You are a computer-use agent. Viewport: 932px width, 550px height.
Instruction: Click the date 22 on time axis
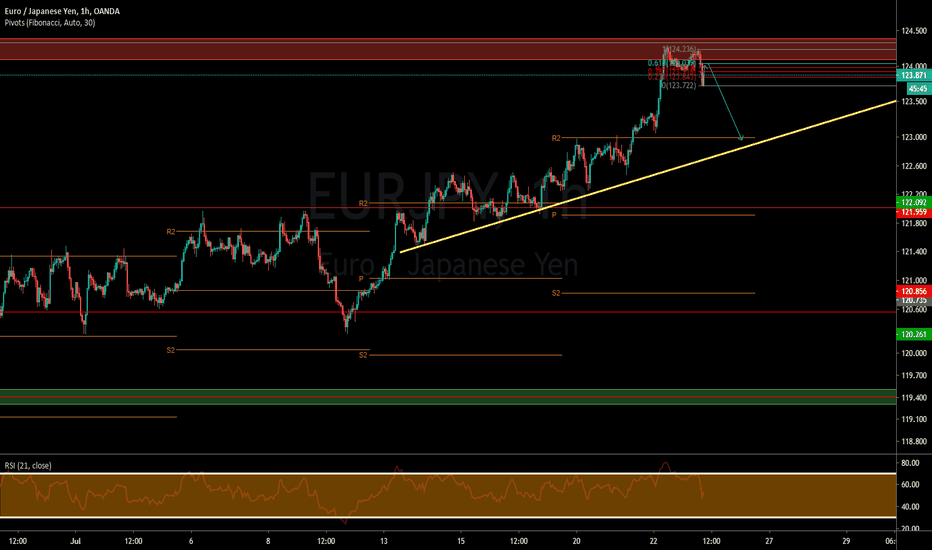653,541
